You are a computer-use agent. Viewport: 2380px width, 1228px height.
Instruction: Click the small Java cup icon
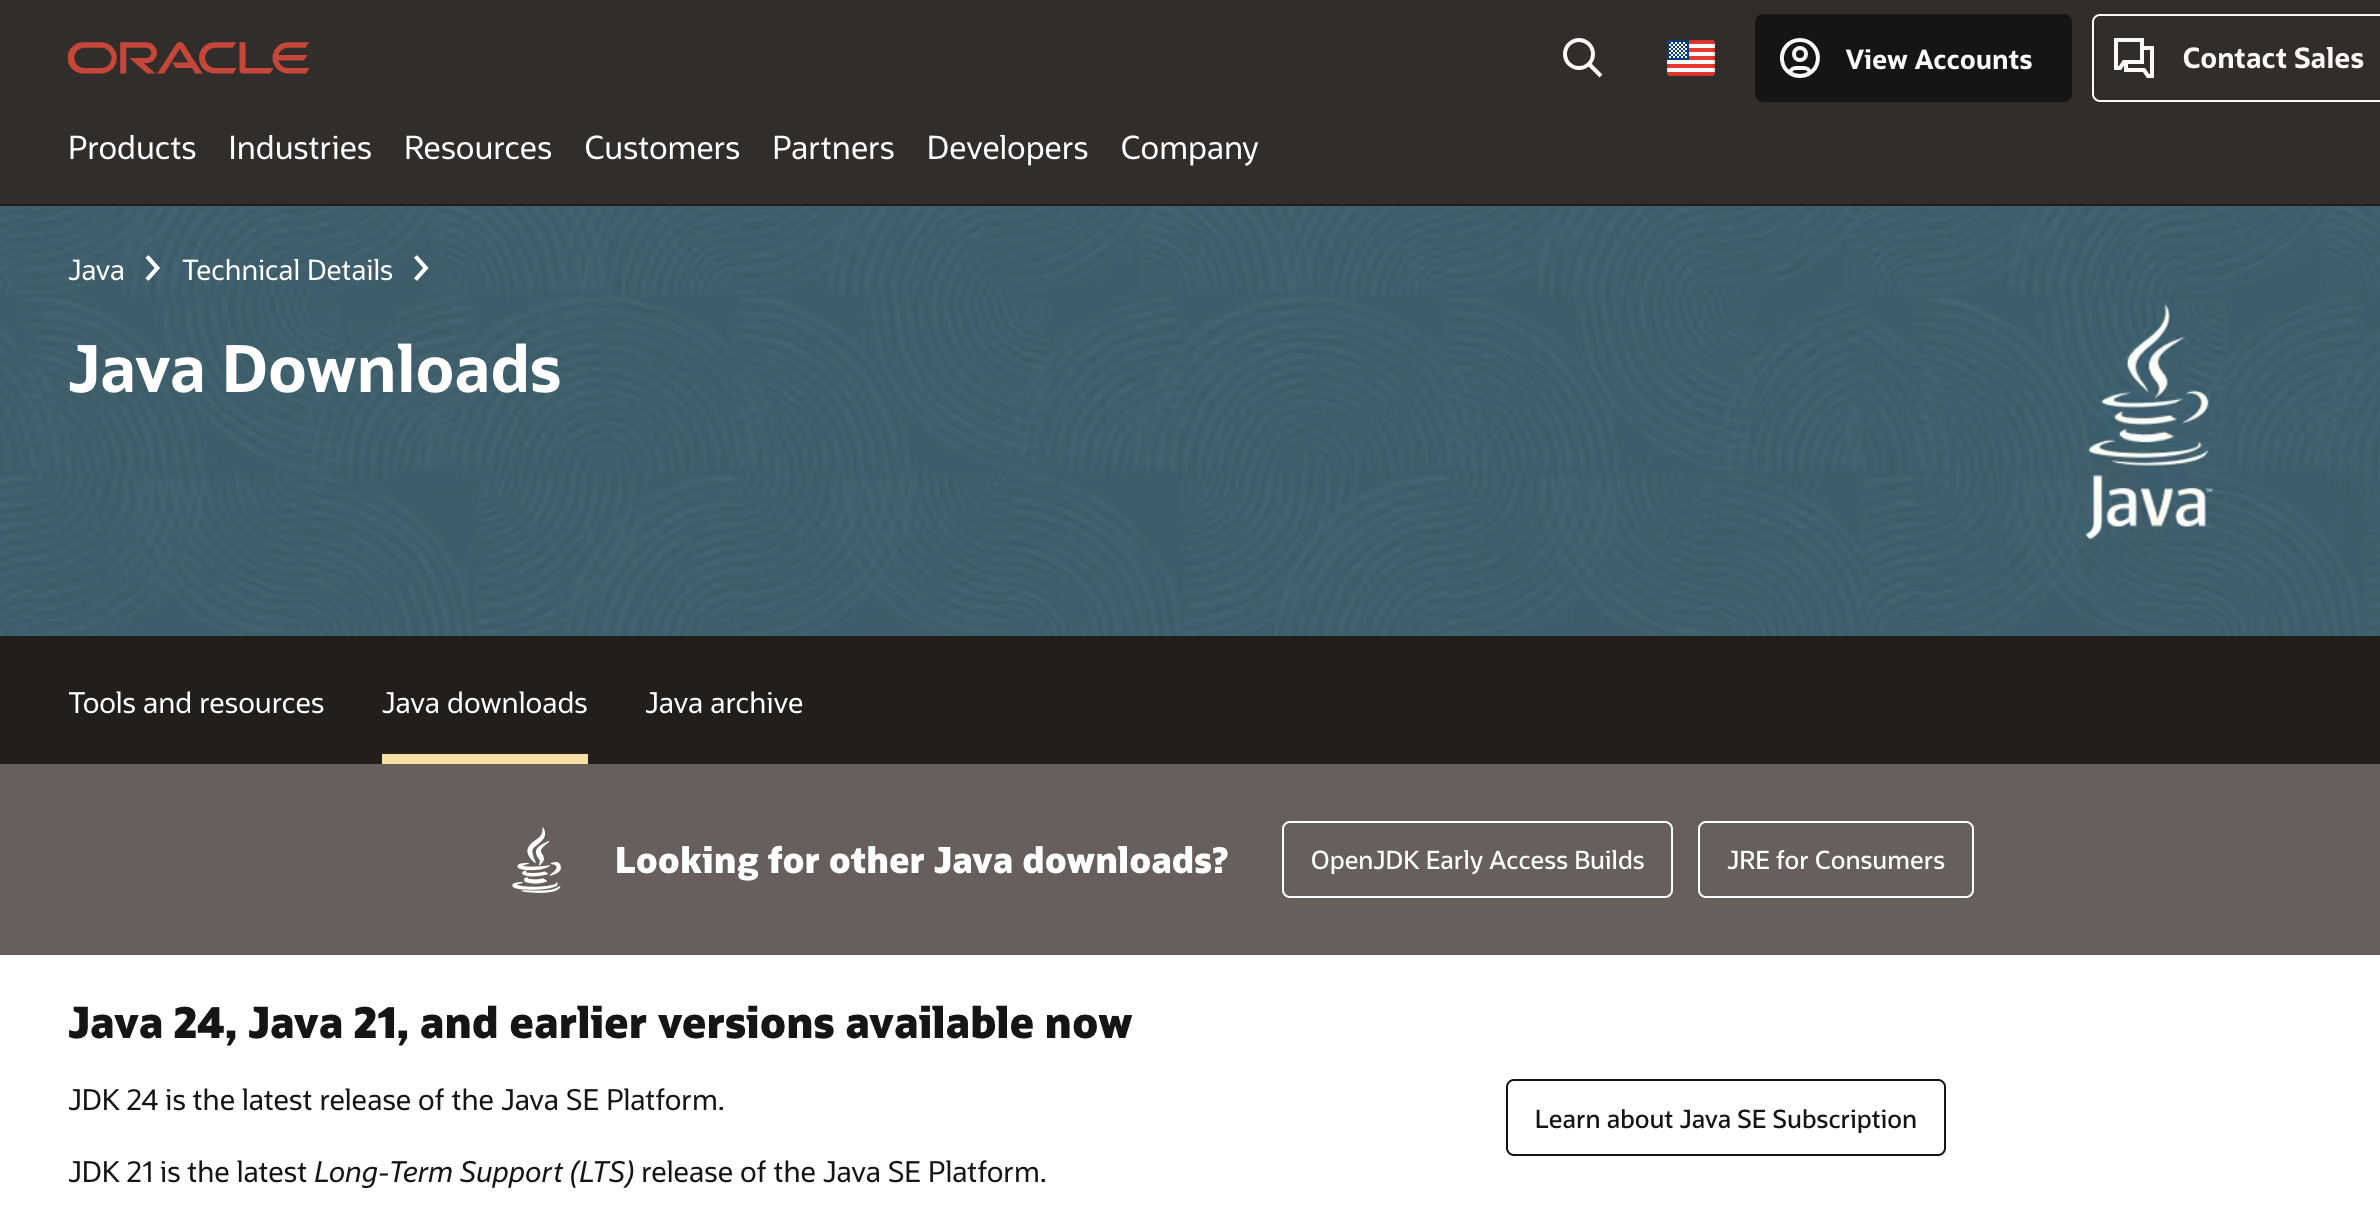tap(537, 860)
